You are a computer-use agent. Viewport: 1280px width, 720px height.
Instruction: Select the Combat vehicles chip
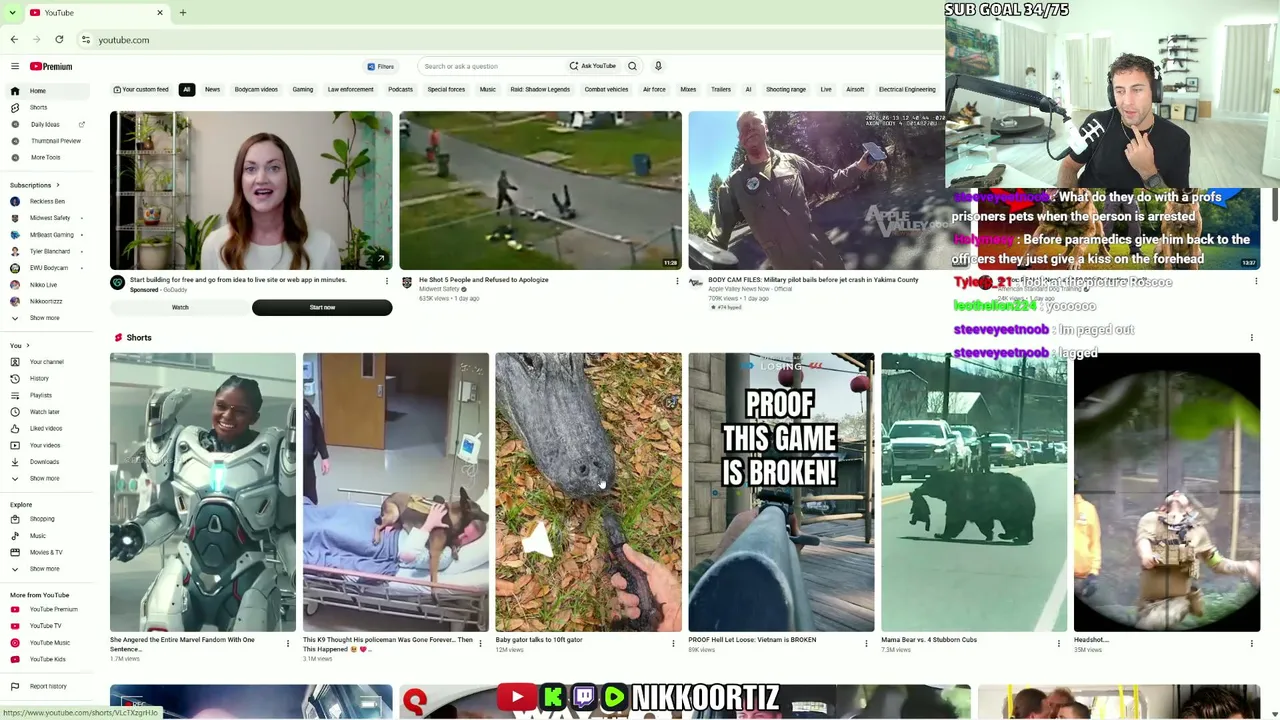(606, 90)
